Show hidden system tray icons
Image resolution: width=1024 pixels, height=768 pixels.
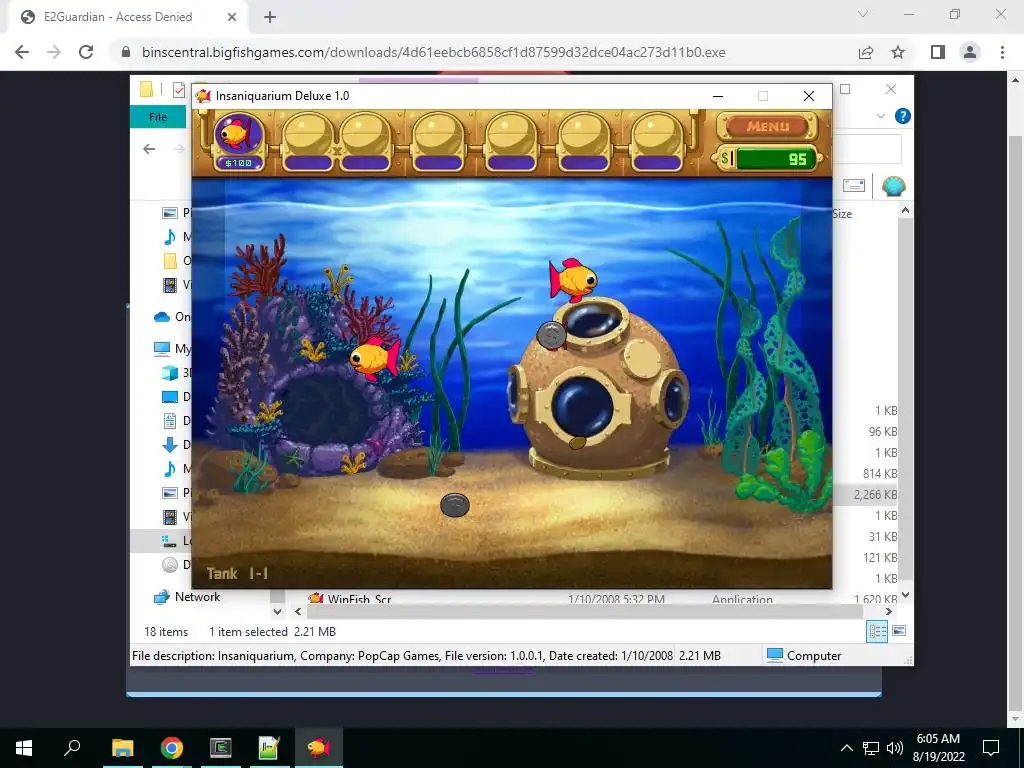tap(846, 748)
